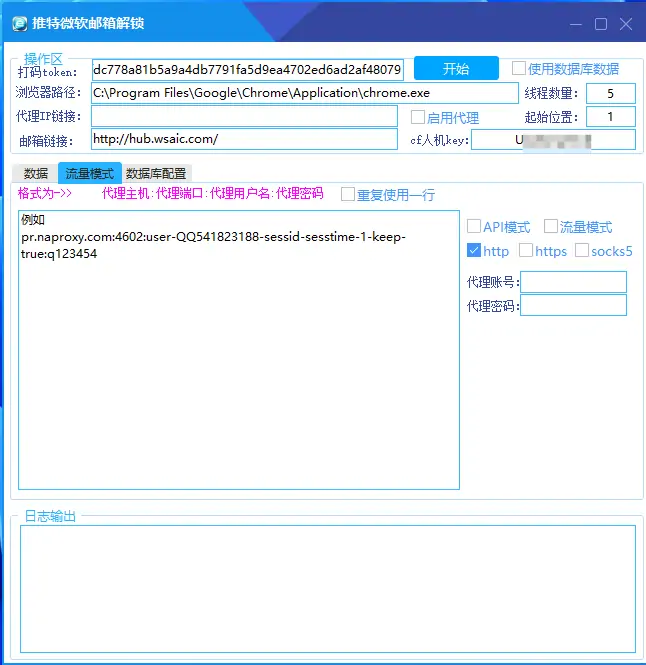The width and height of the screenshot is (646, 665).
Task: Minimize the 推特微软邮箱解锁 window
Action: pos(576,24)
